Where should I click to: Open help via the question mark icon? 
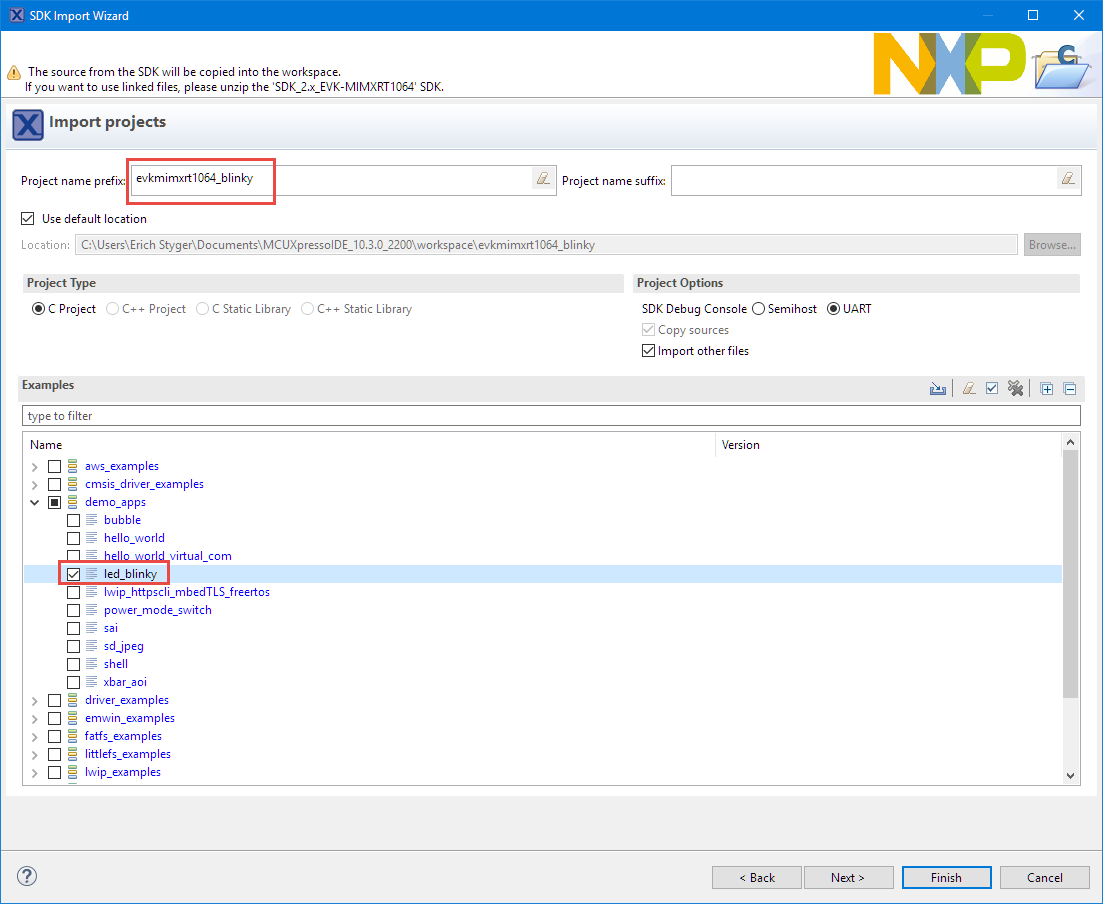(27, 876)
